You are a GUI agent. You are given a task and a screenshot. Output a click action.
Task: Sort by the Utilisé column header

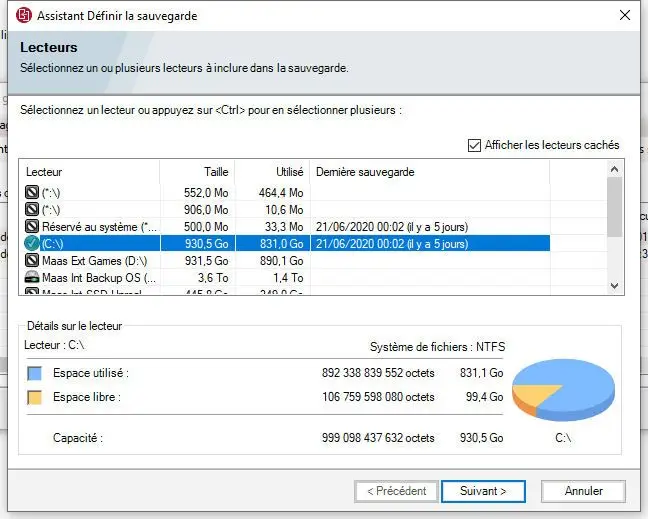pos(272,172)
